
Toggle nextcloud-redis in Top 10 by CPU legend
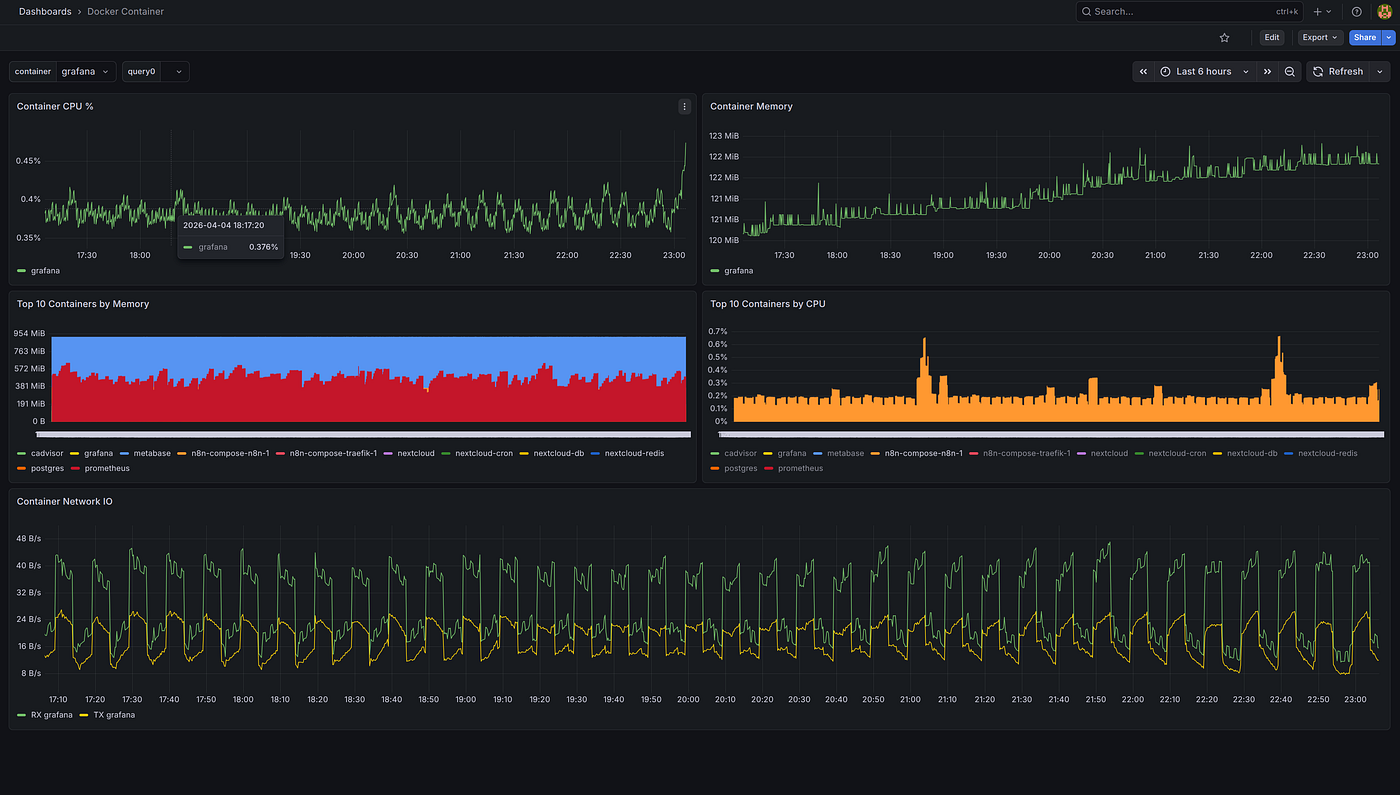tap(1328, 454)
